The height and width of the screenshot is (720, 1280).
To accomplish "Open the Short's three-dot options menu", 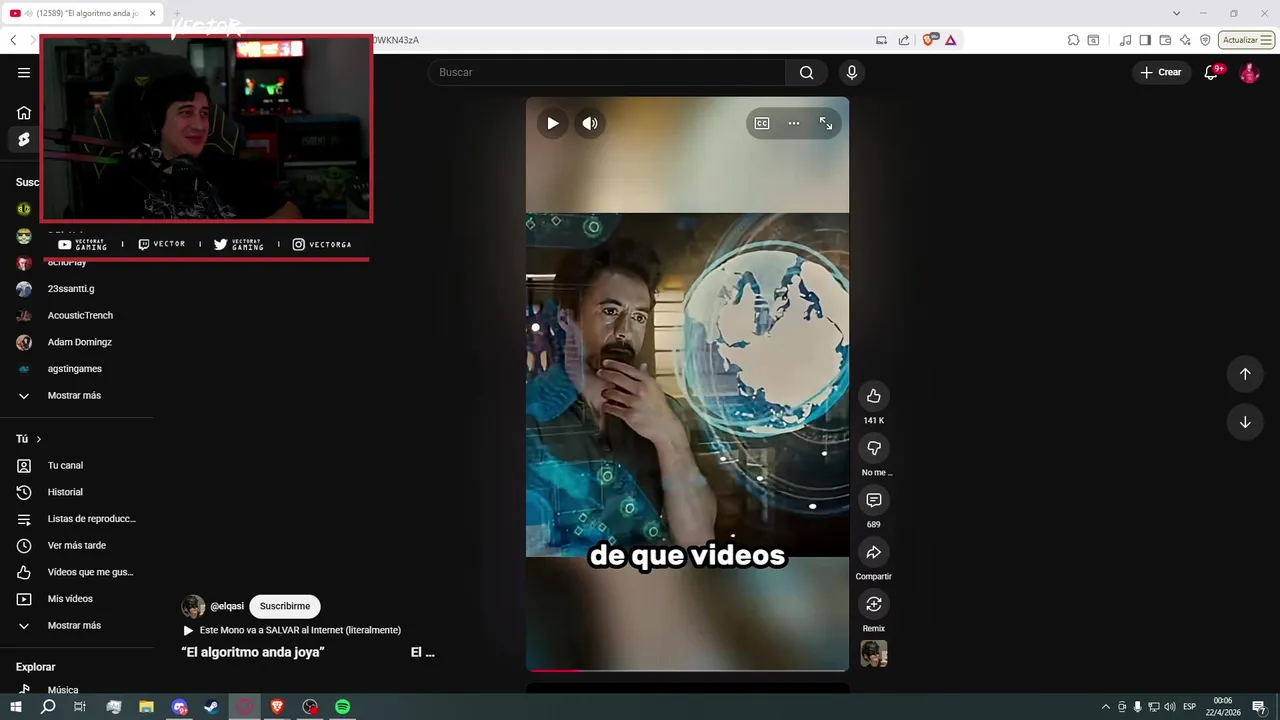I will click(x=794, y=123).
